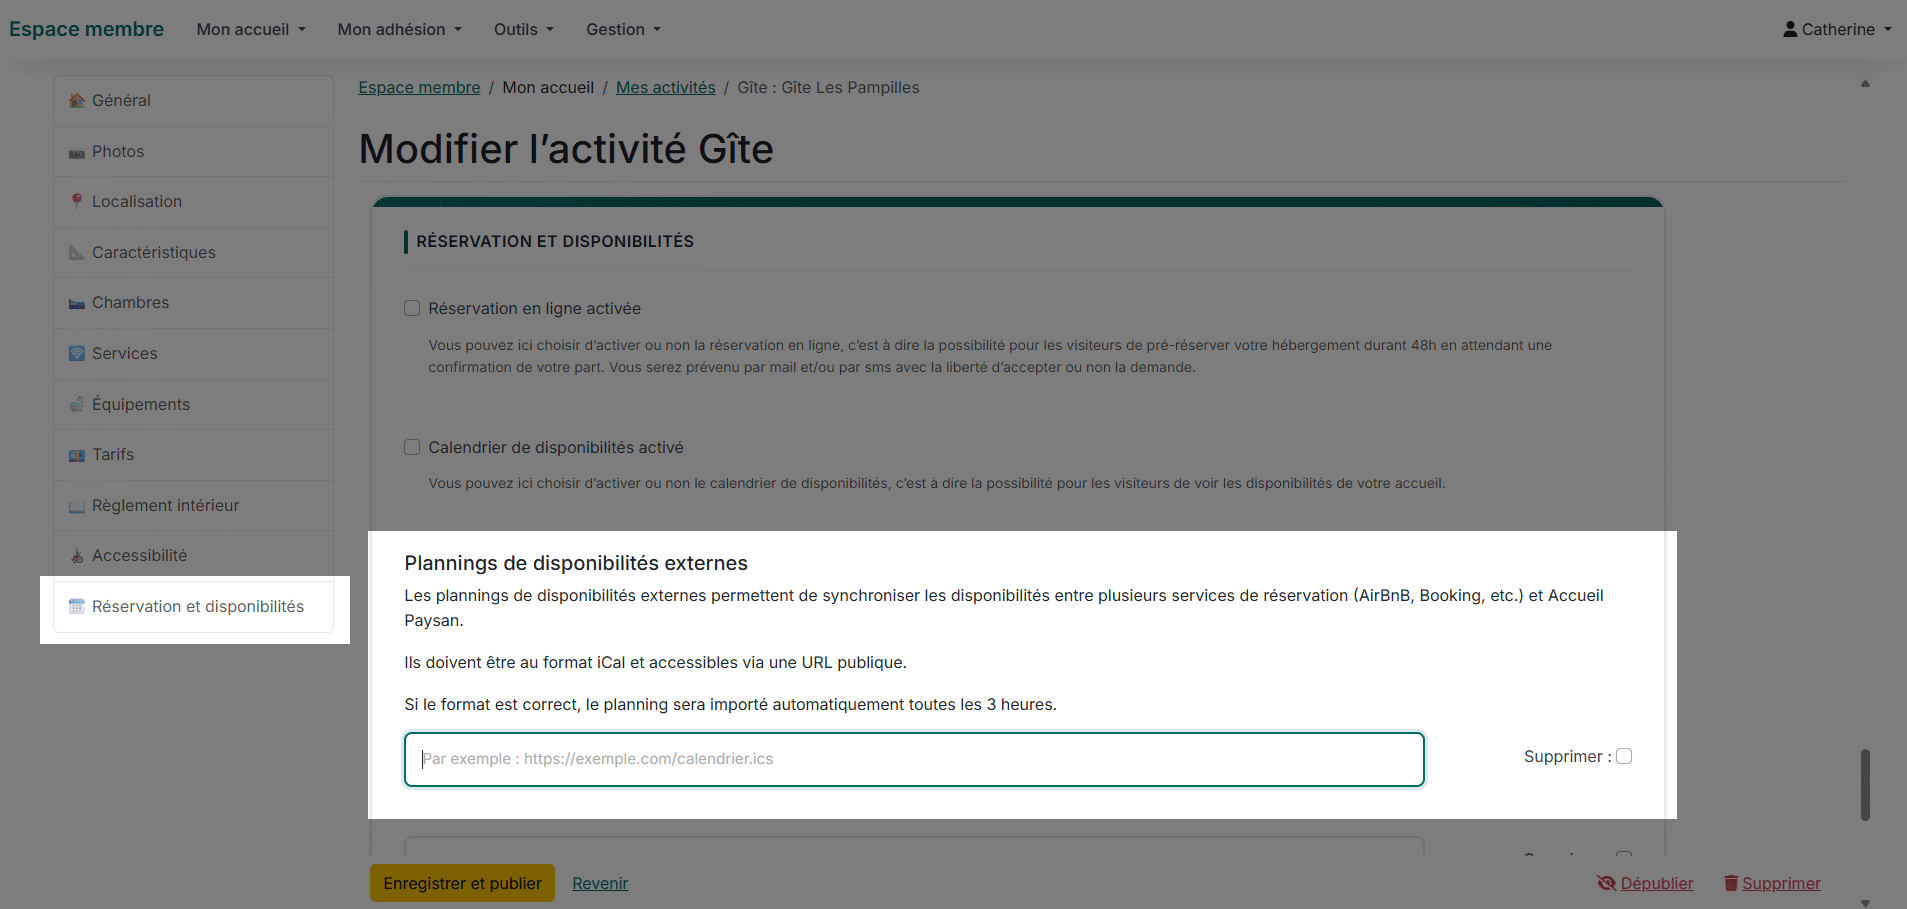Open the Catherine user menu

(1837, 29)
